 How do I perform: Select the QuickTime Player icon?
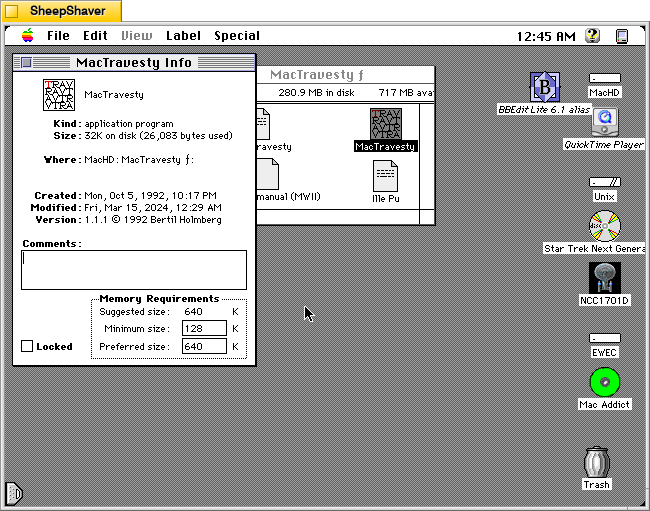605,122
